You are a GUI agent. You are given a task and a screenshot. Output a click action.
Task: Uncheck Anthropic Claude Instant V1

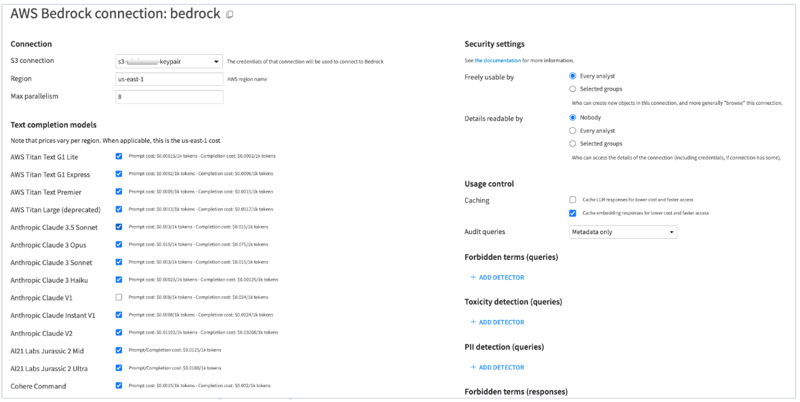[119, 315]
